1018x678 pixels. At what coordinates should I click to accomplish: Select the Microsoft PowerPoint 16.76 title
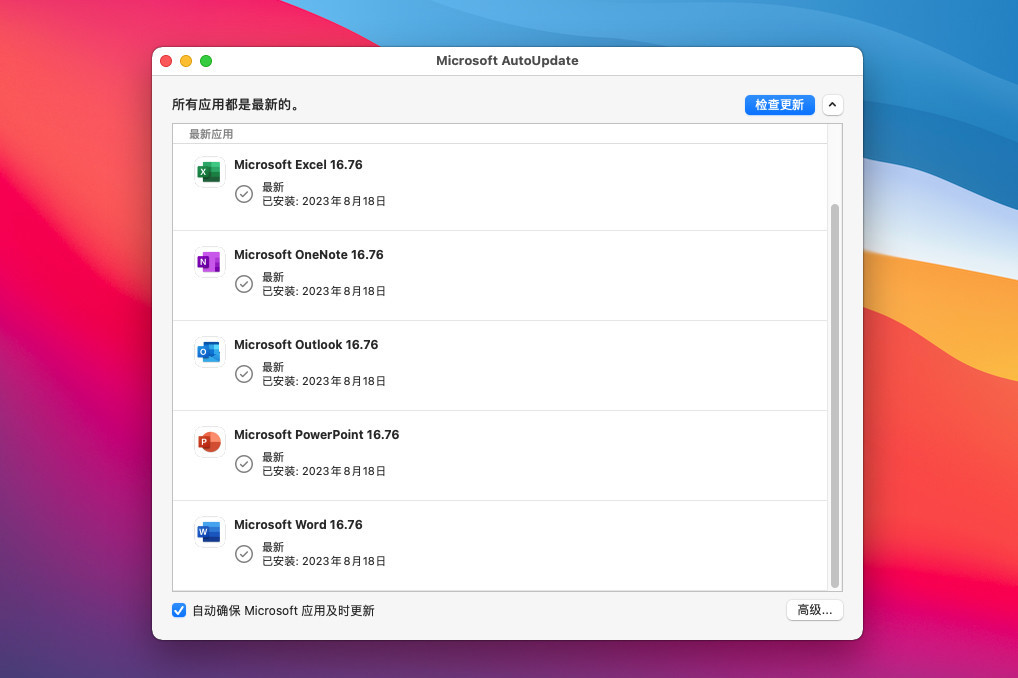[316, 434]
